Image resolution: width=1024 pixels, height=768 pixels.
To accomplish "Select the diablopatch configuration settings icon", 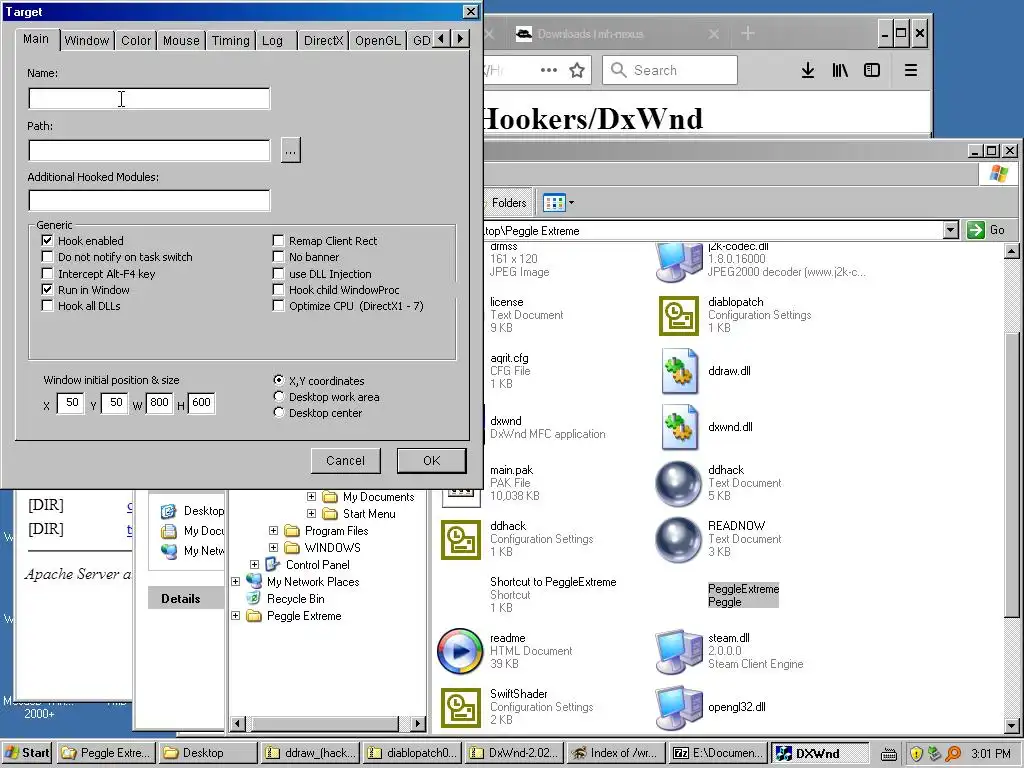I will pos(679,316).
